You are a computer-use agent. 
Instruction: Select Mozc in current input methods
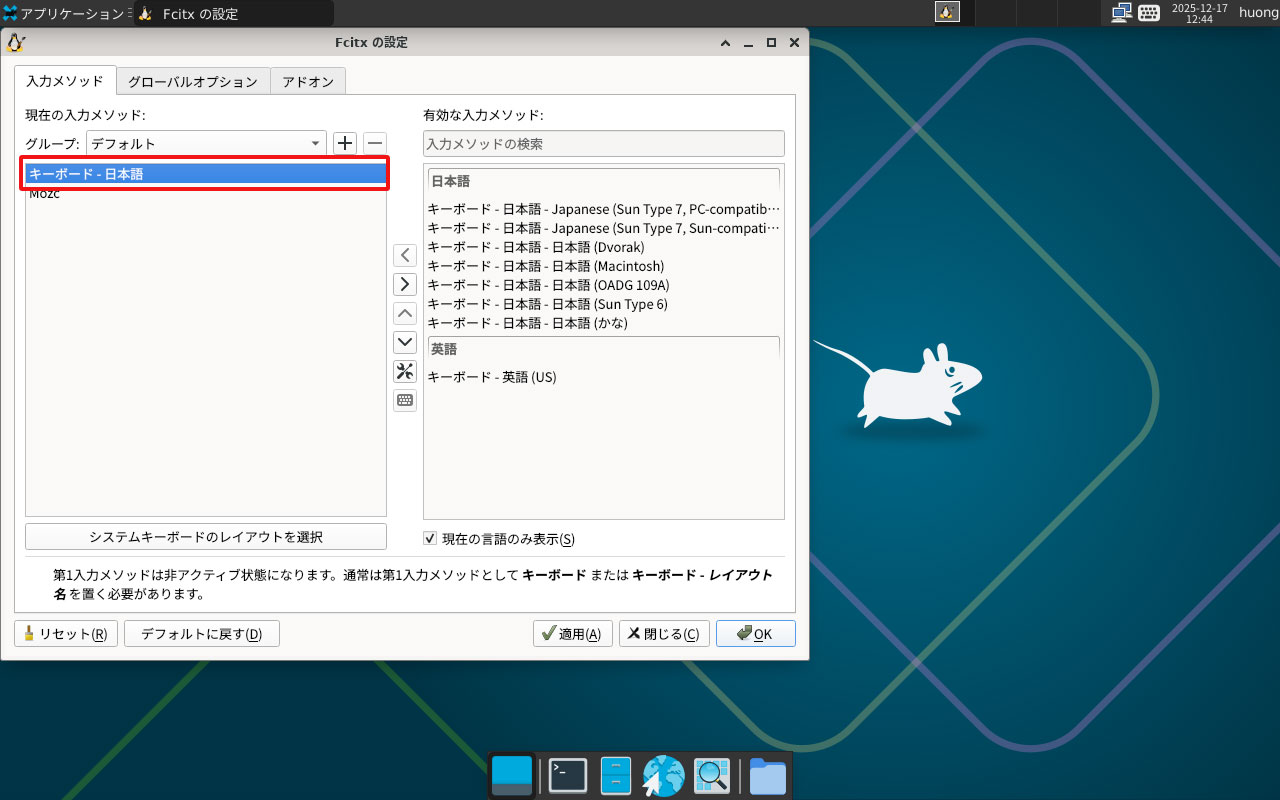(x=45, y=194)
